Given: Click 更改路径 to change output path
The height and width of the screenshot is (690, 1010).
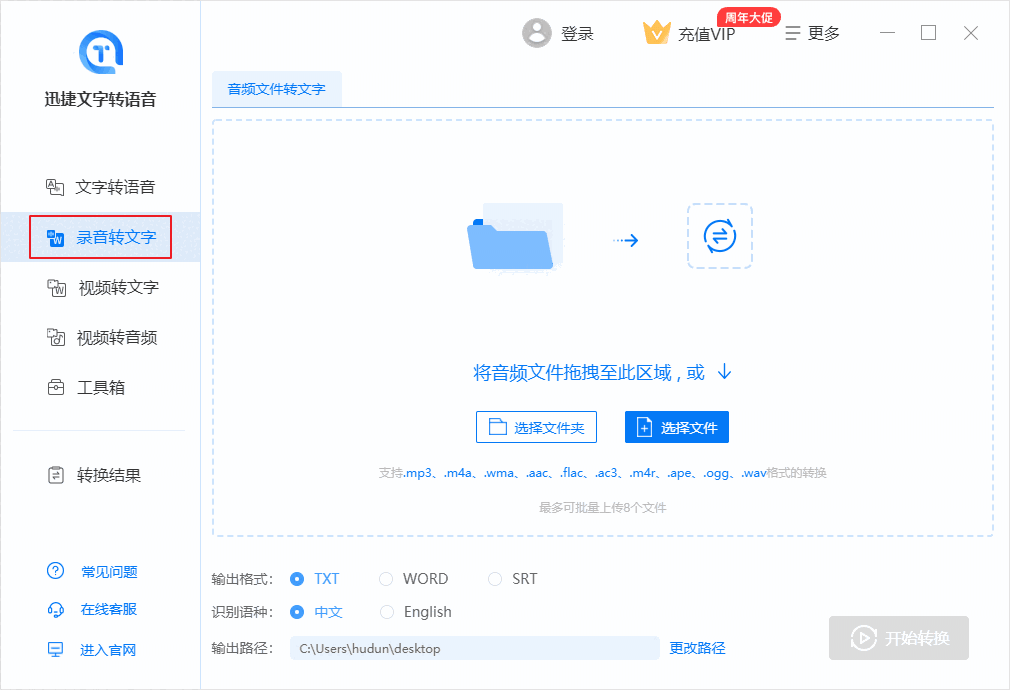Looking at the screenshot, I should (x=697, y=648).
